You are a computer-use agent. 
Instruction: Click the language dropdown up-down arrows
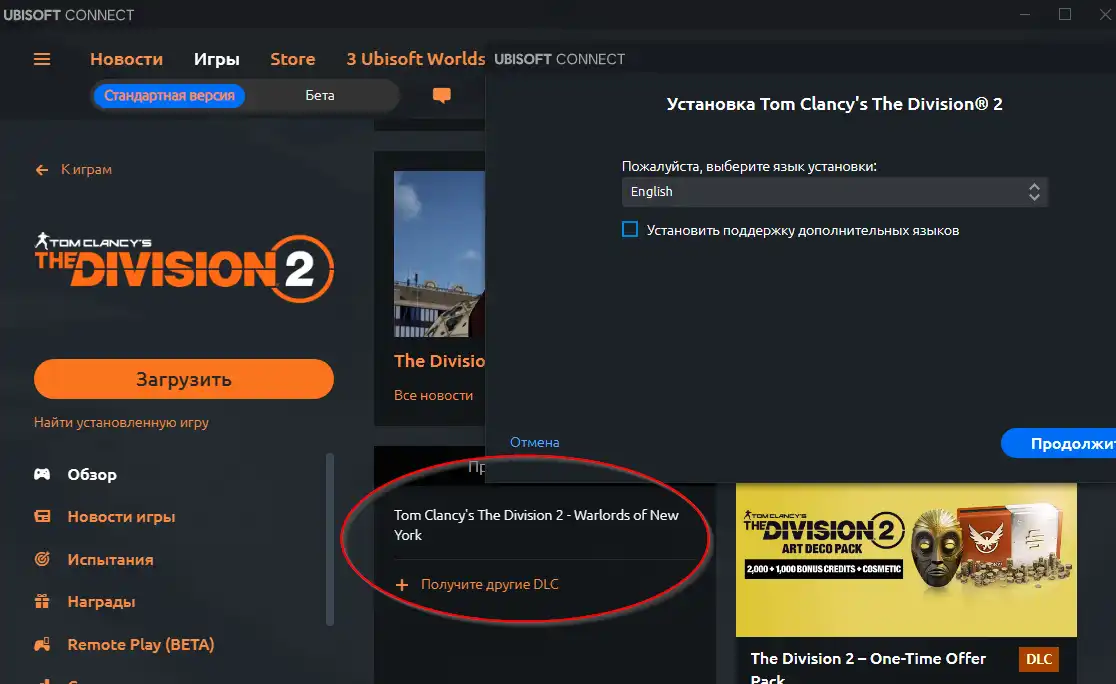pyautogui.click(x=1034, y=191)
